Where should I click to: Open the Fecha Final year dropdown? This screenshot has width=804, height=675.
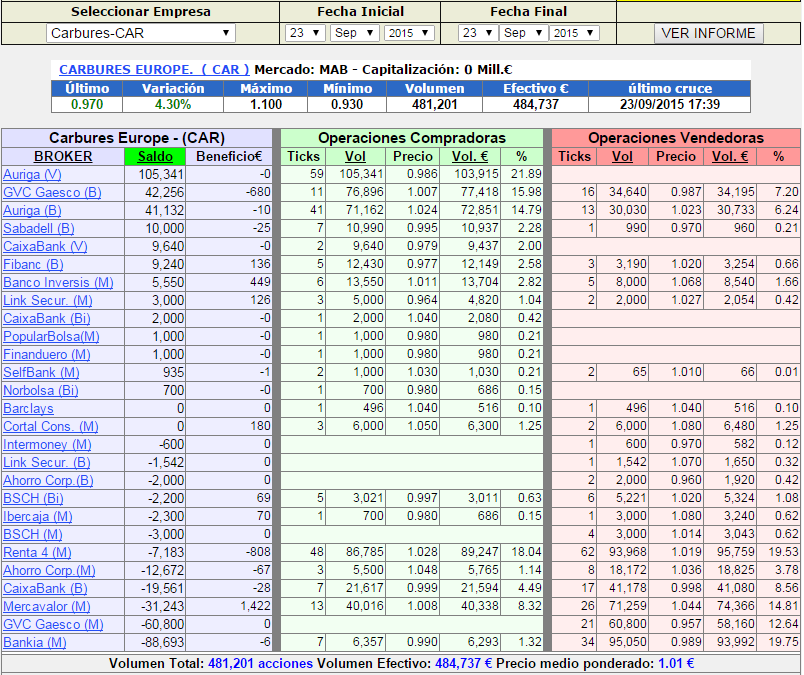click(x=574, y=33)
